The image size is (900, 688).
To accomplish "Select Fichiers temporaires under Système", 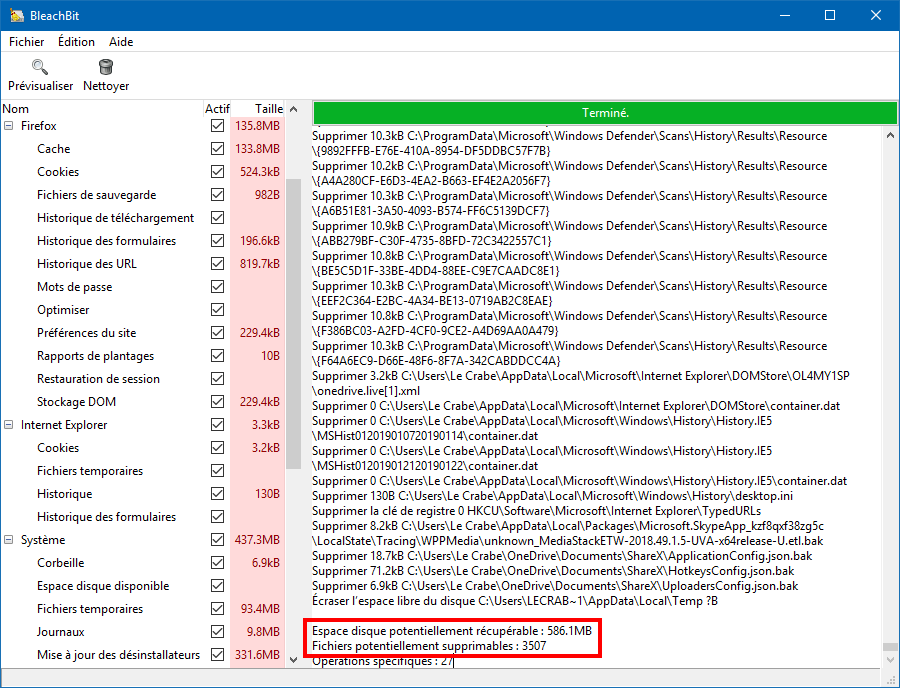I will click(x=90, y=608).
